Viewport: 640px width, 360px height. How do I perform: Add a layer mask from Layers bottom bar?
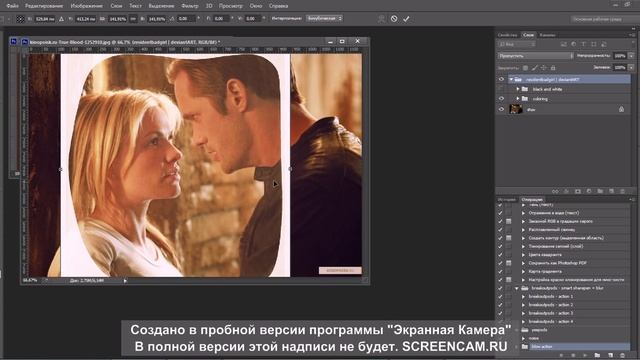(578, 191)
